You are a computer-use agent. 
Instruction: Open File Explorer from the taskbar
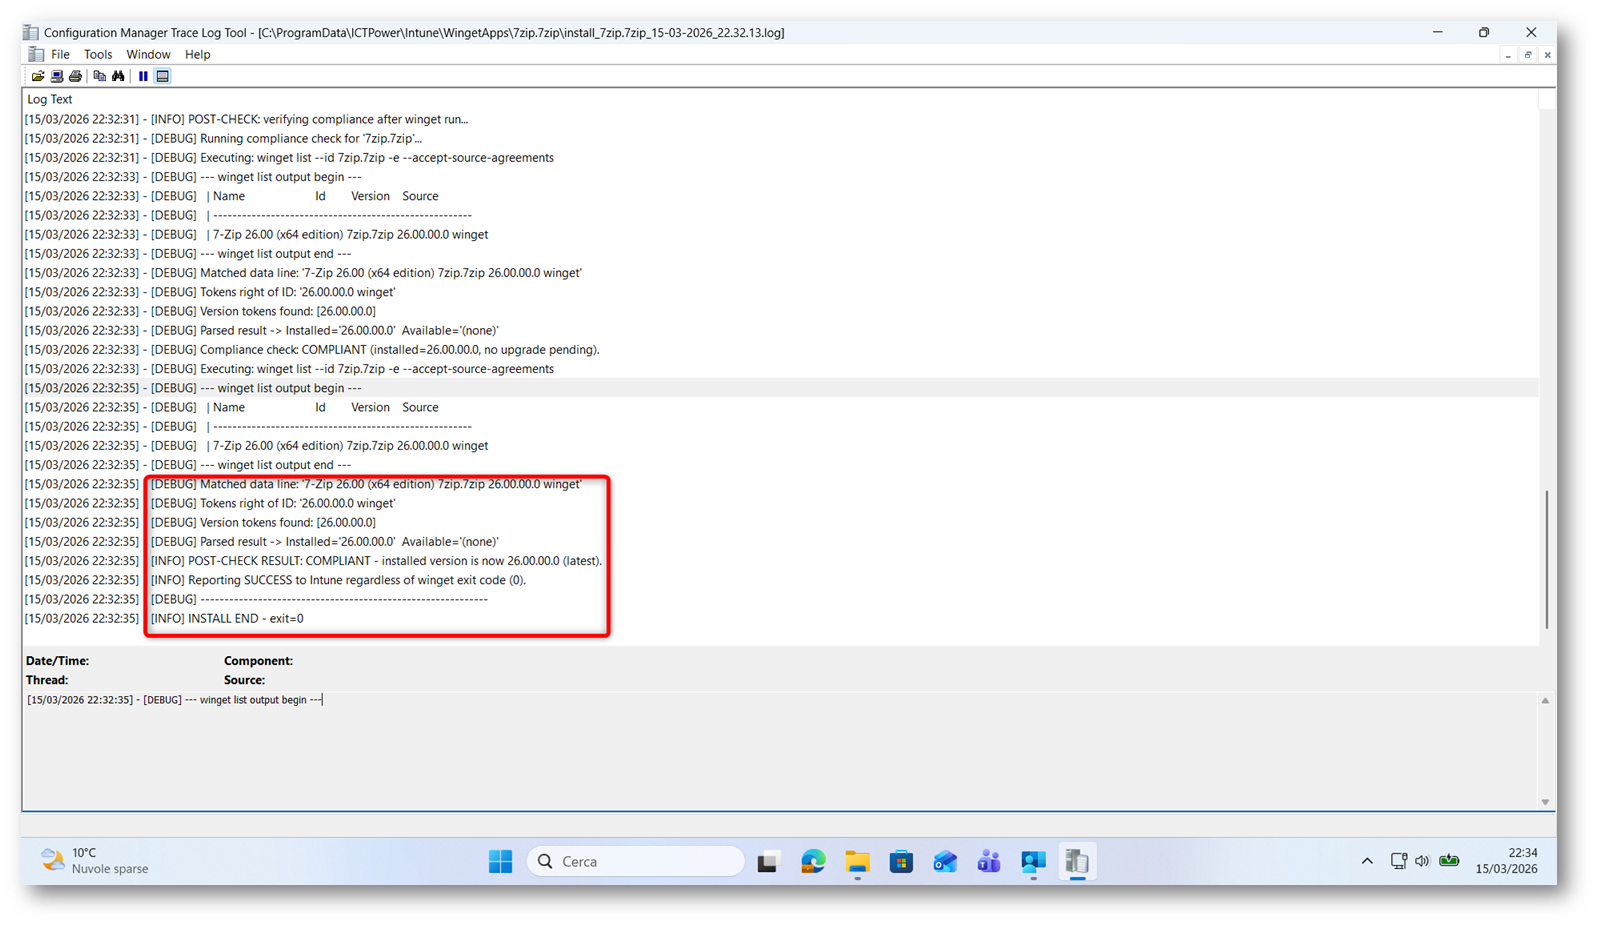tap(857, 861)
